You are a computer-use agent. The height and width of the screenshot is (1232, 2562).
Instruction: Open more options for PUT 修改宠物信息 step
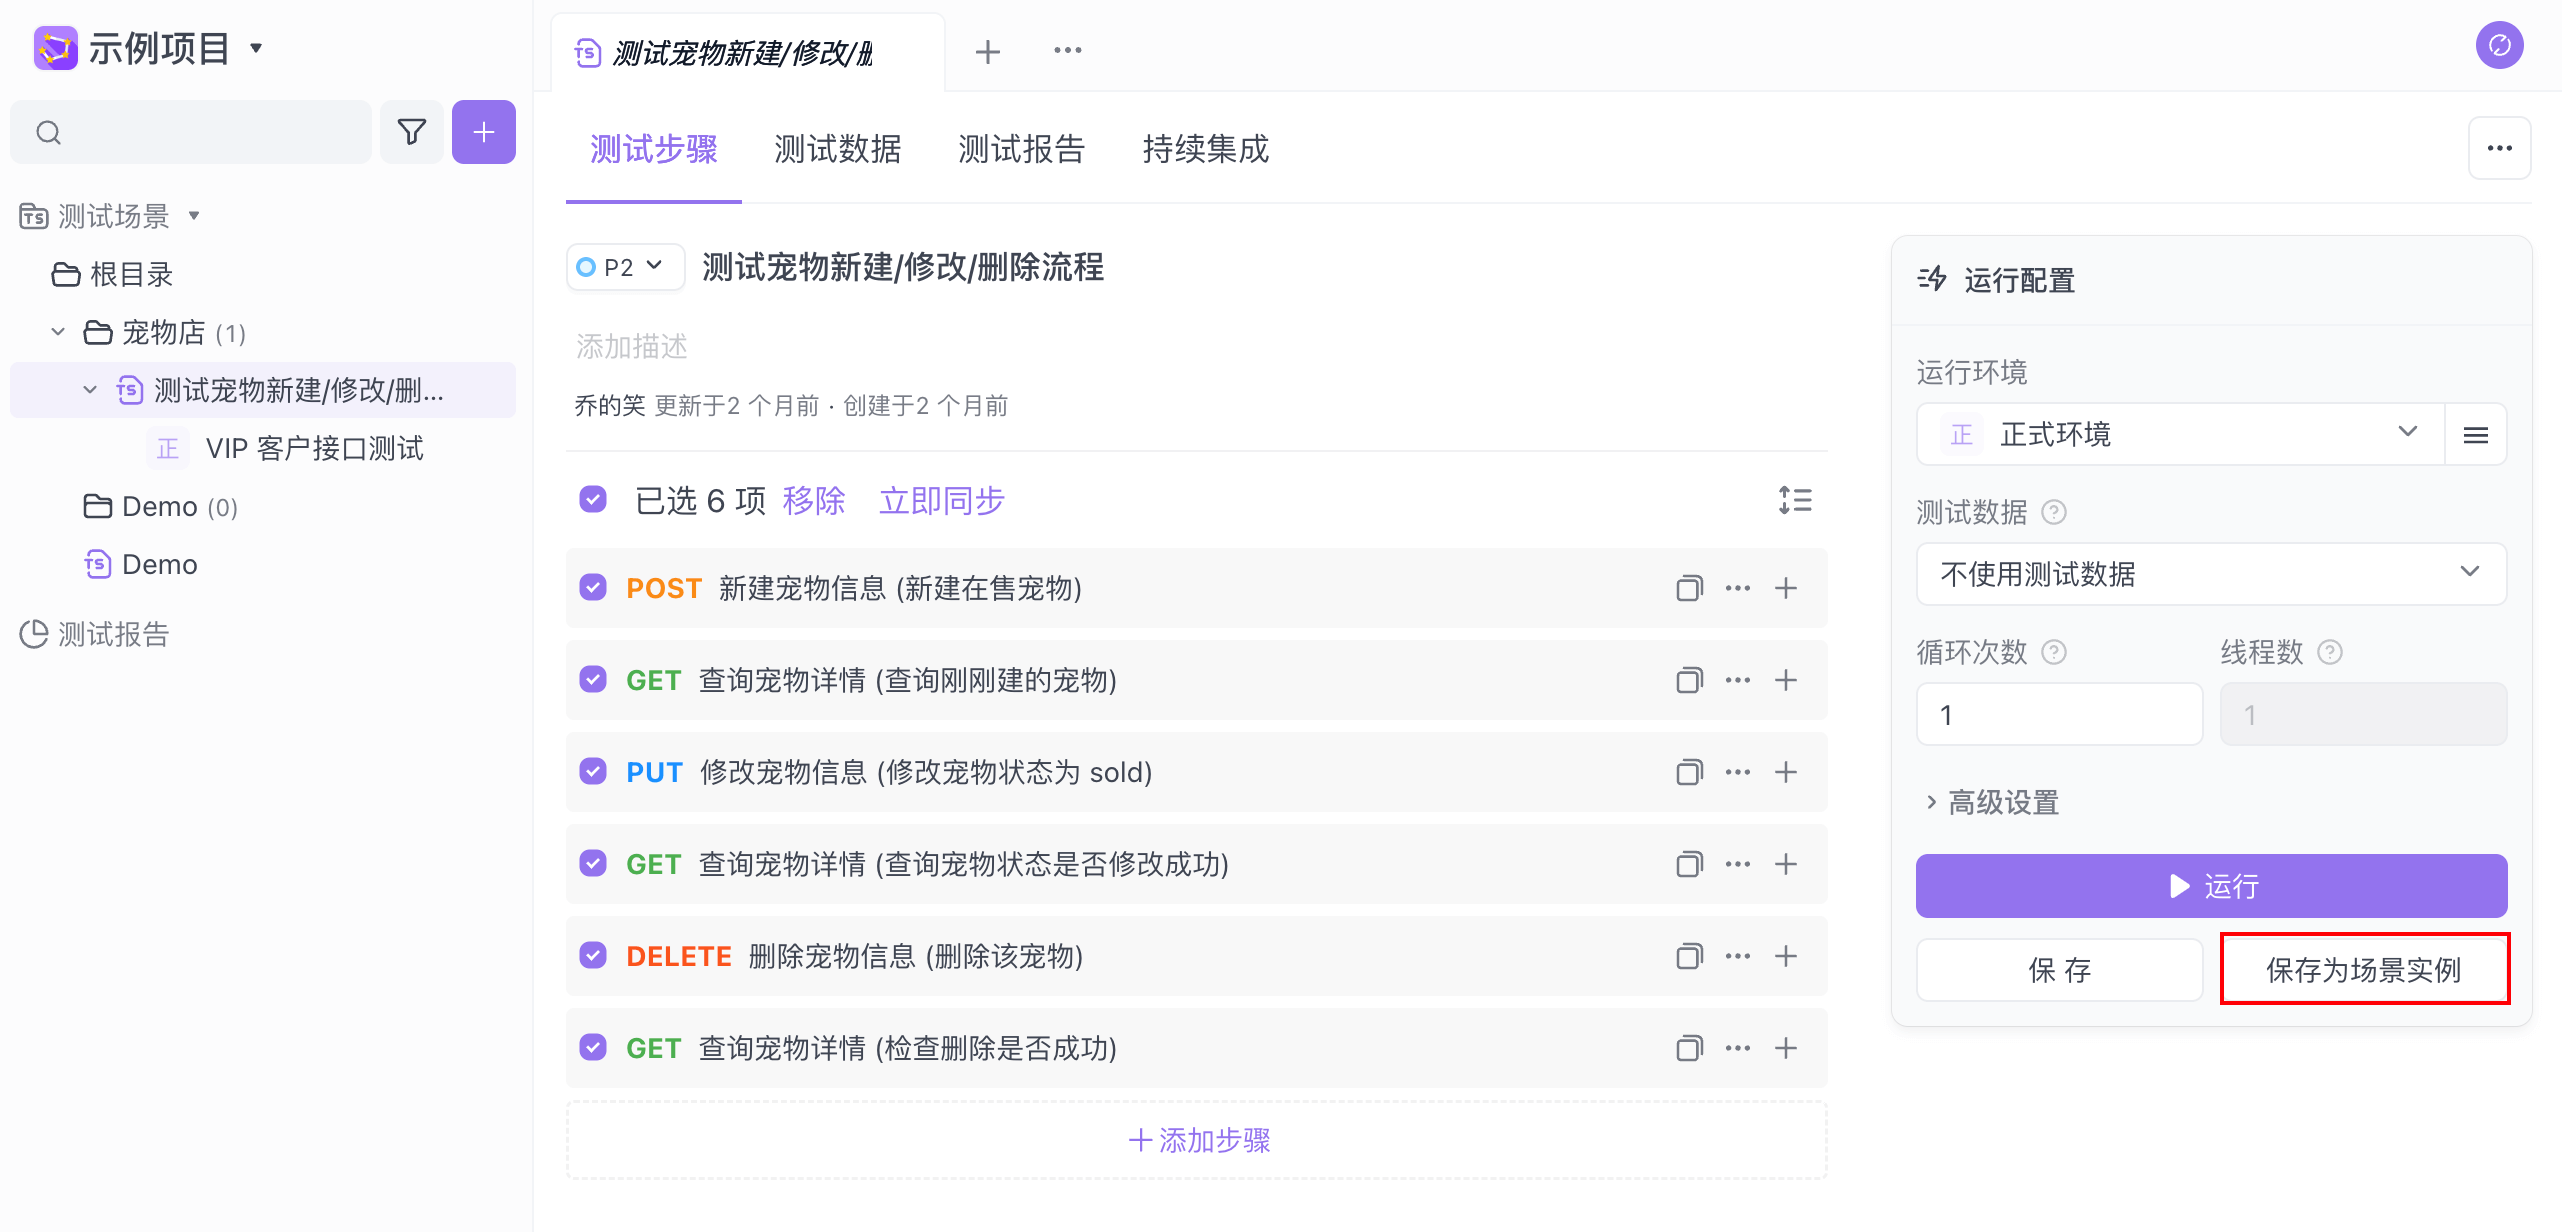[x=1737, y=772]
